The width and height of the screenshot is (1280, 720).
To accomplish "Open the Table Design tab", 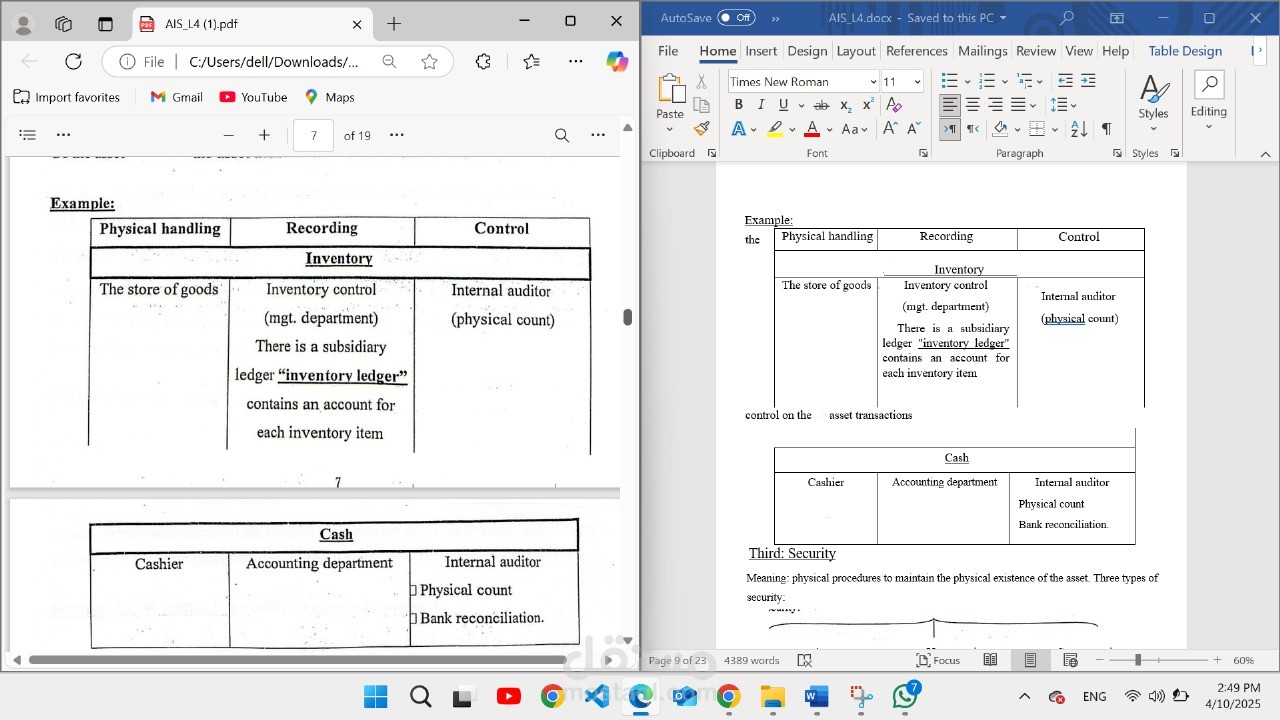I will coord(1185,51).
